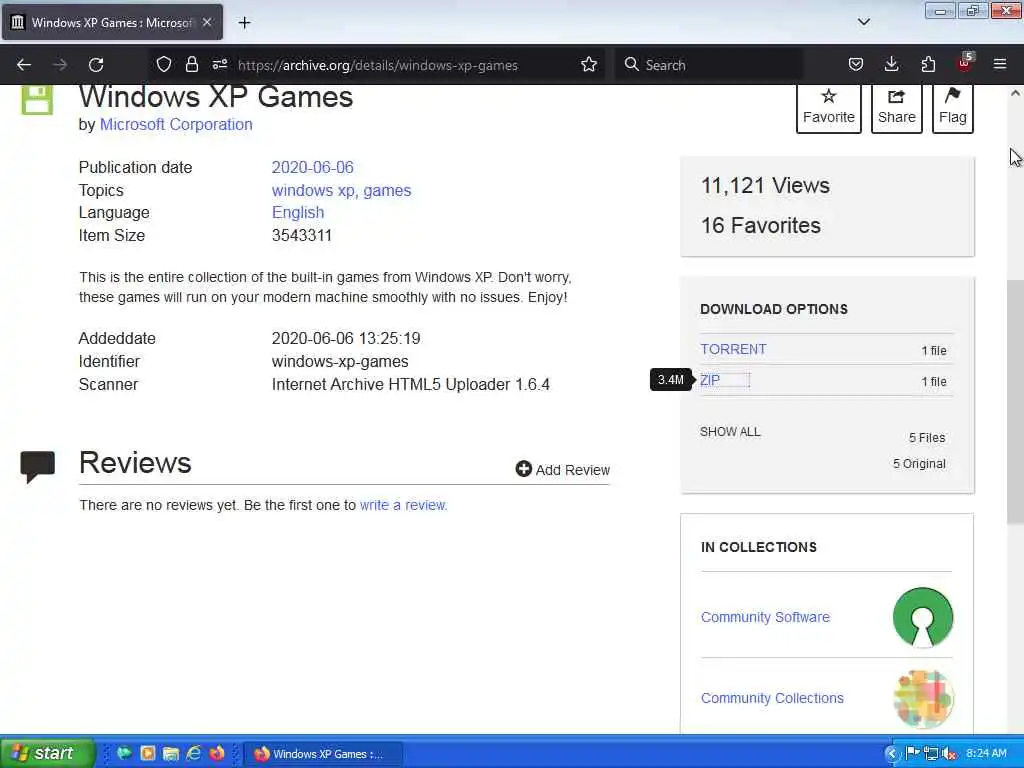Open site permissions icon in address bar
This screenshot has height=768, width=1024.
tap(220, 64)
